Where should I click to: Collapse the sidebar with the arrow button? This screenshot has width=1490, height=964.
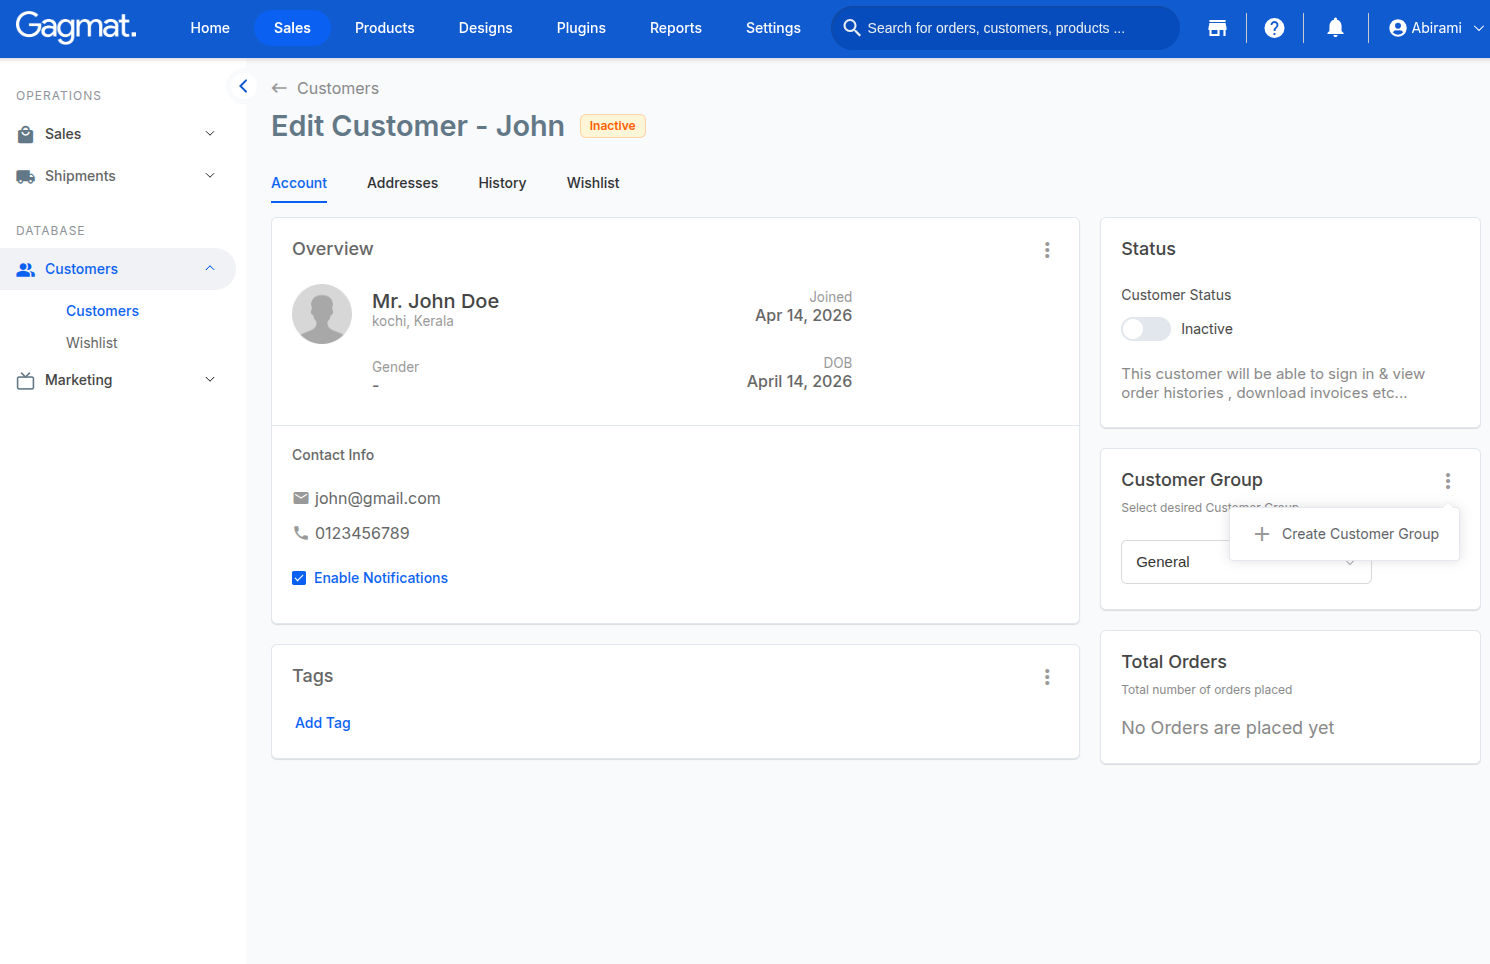tap(243, 86)
